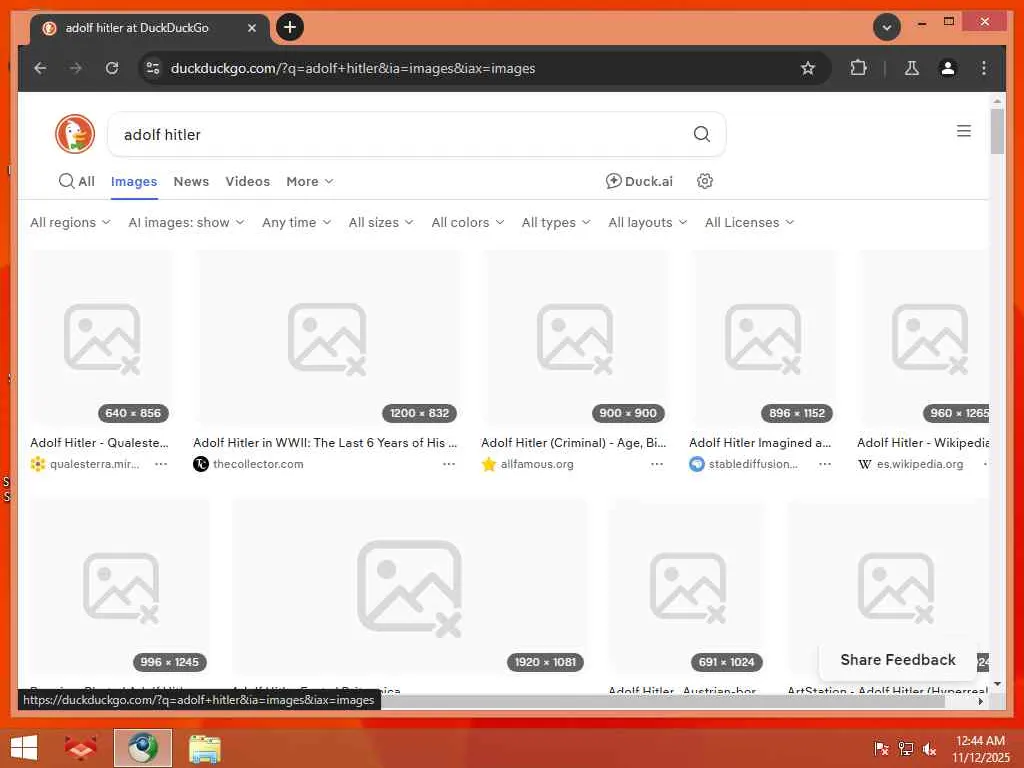
Task: Open more options for thecollector.com result
Action: point(449,464)
